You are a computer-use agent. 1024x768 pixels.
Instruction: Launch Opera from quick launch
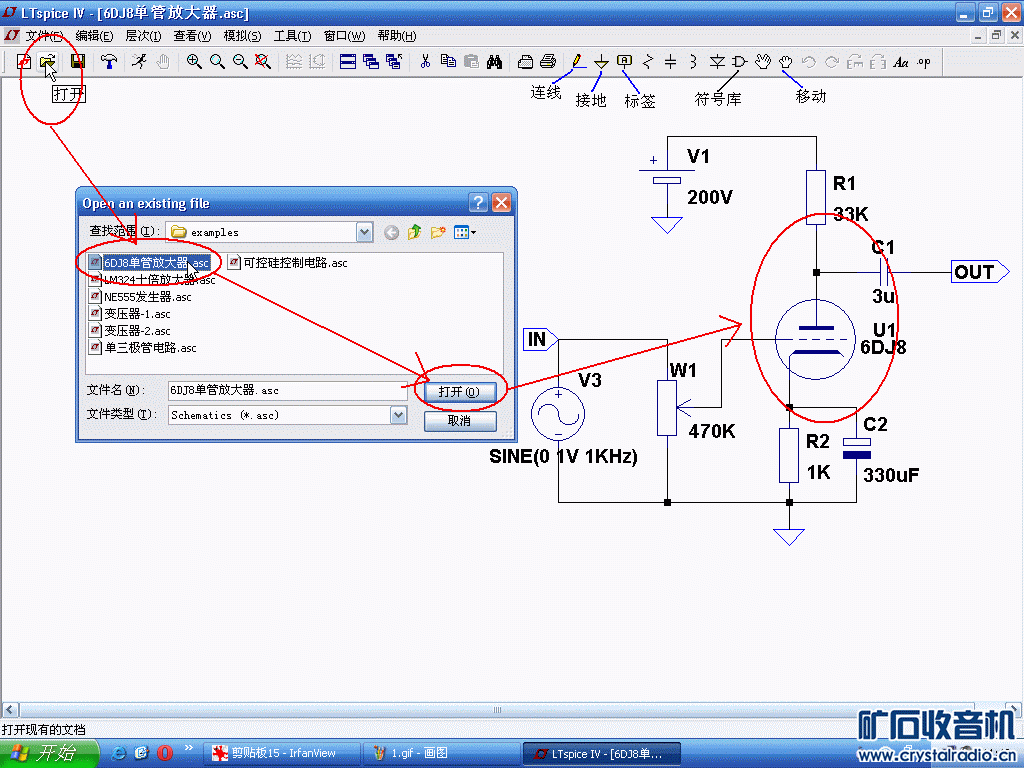tap(165, 753)
